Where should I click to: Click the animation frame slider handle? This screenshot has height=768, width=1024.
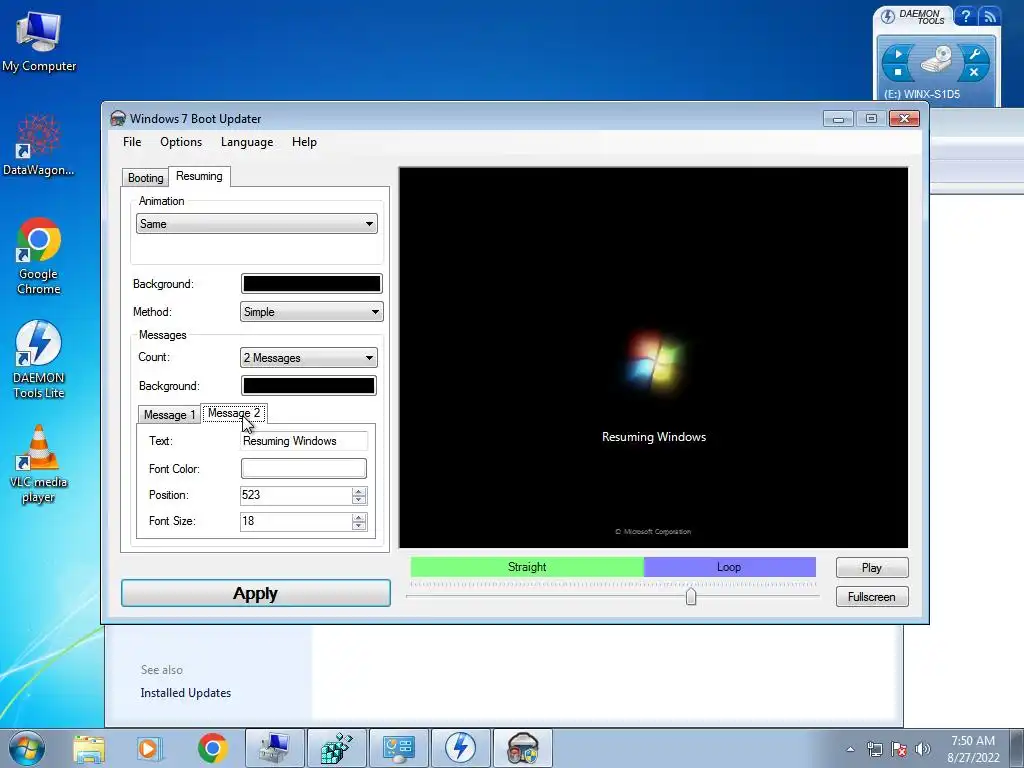[x=691, y=596]
